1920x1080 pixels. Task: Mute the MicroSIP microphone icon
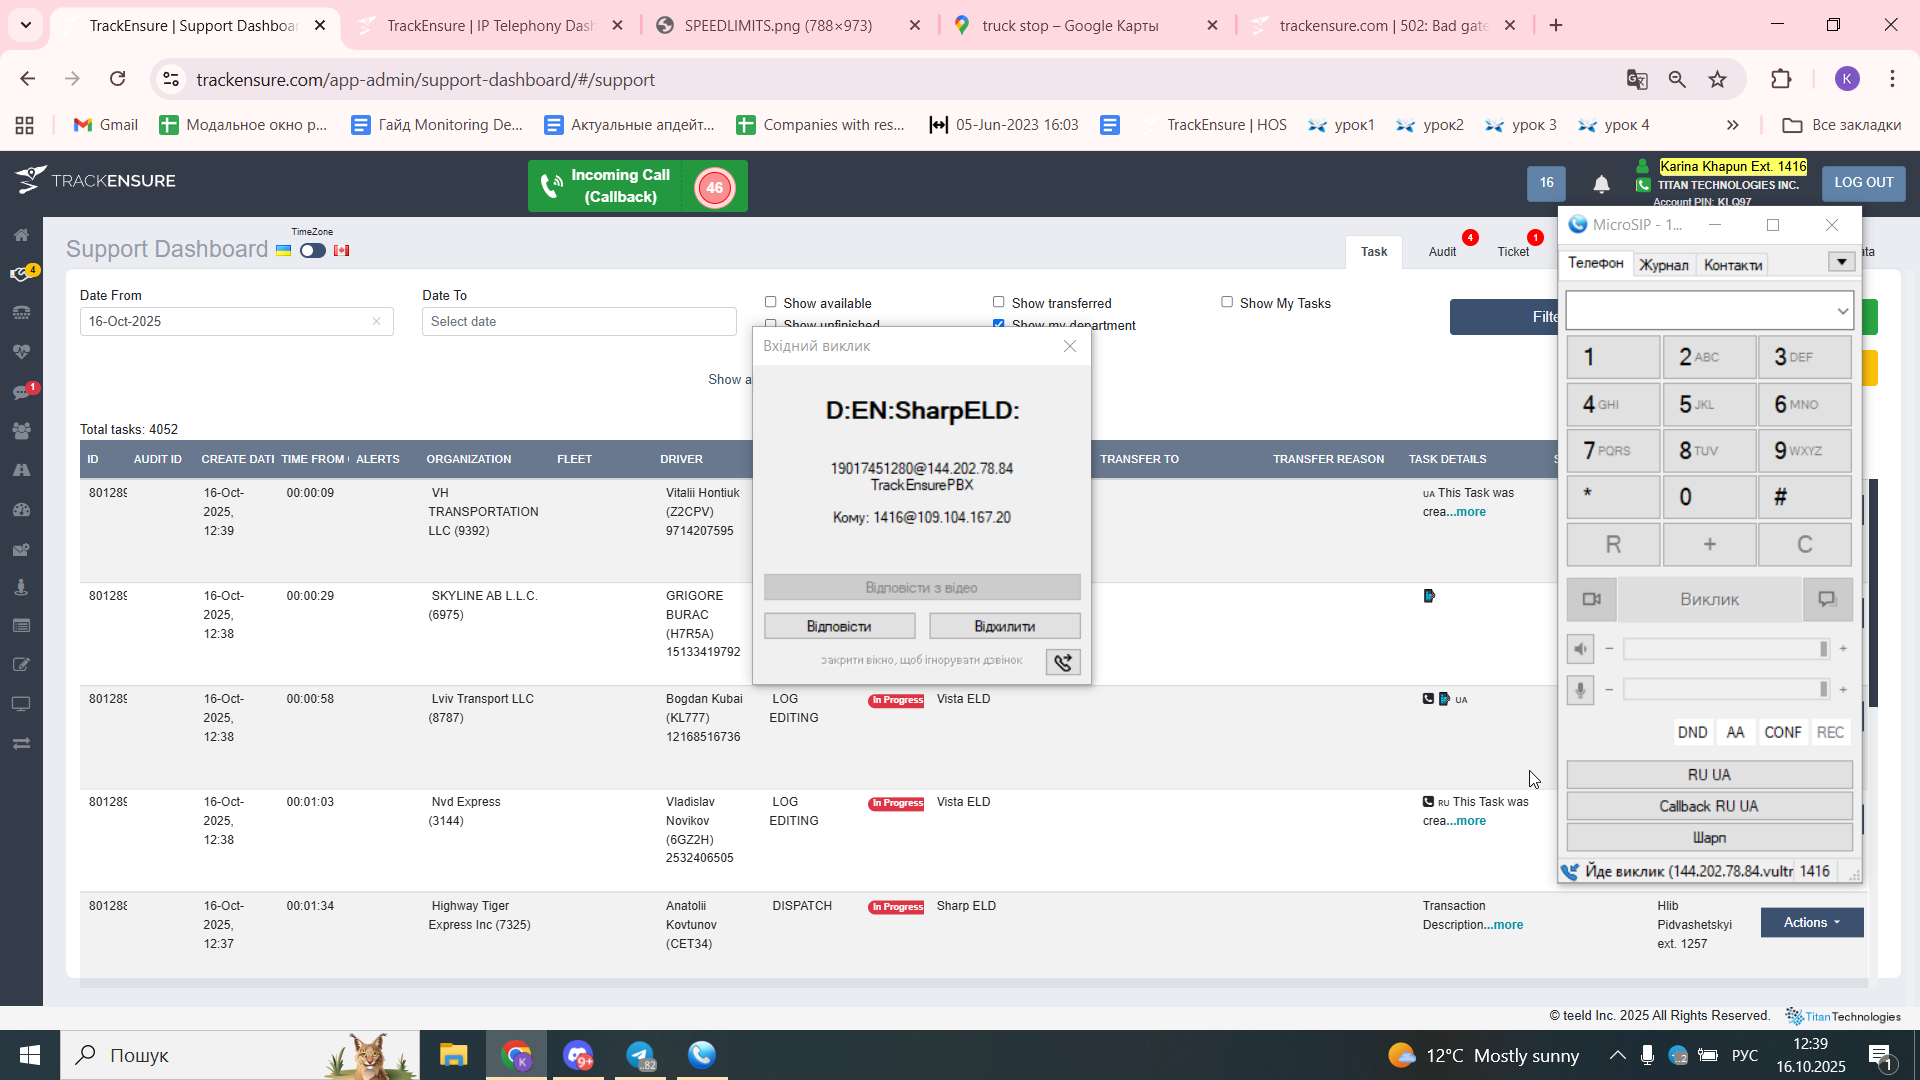point(1580,690)
